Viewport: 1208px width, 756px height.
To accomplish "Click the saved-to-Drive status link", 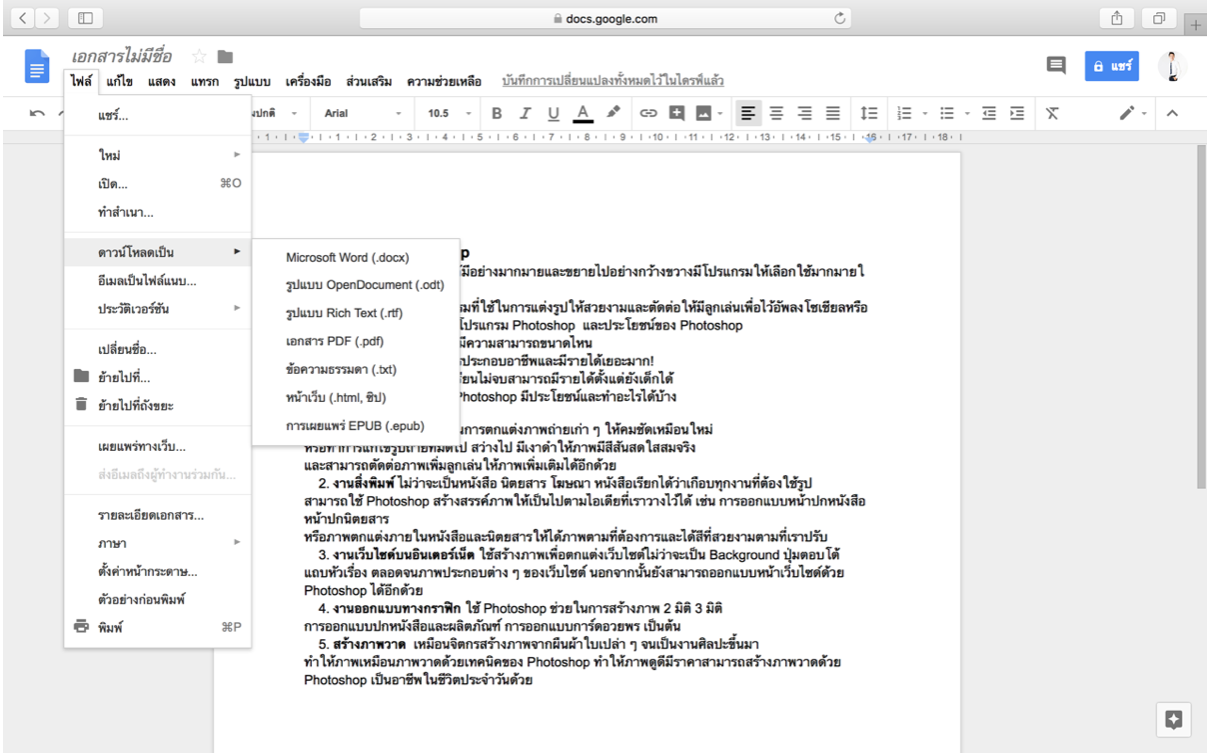I will (x=613, y=81).
